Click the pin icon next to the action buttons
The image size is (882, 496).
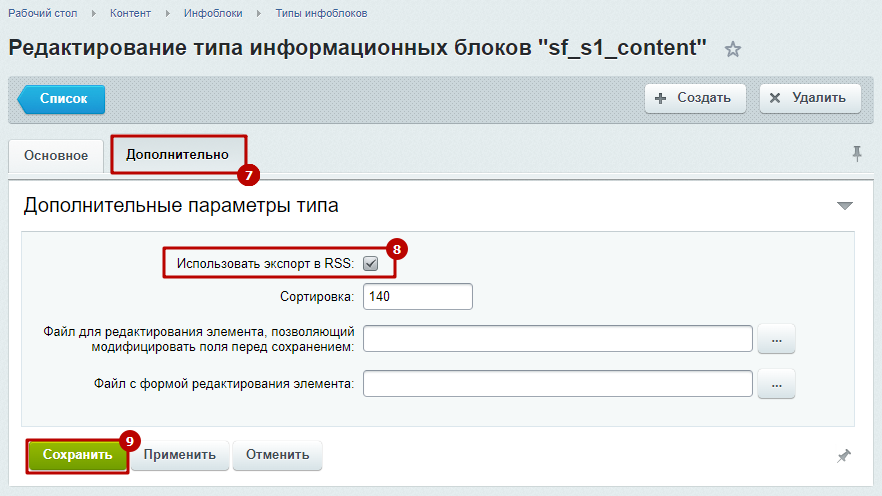[844, 456]
